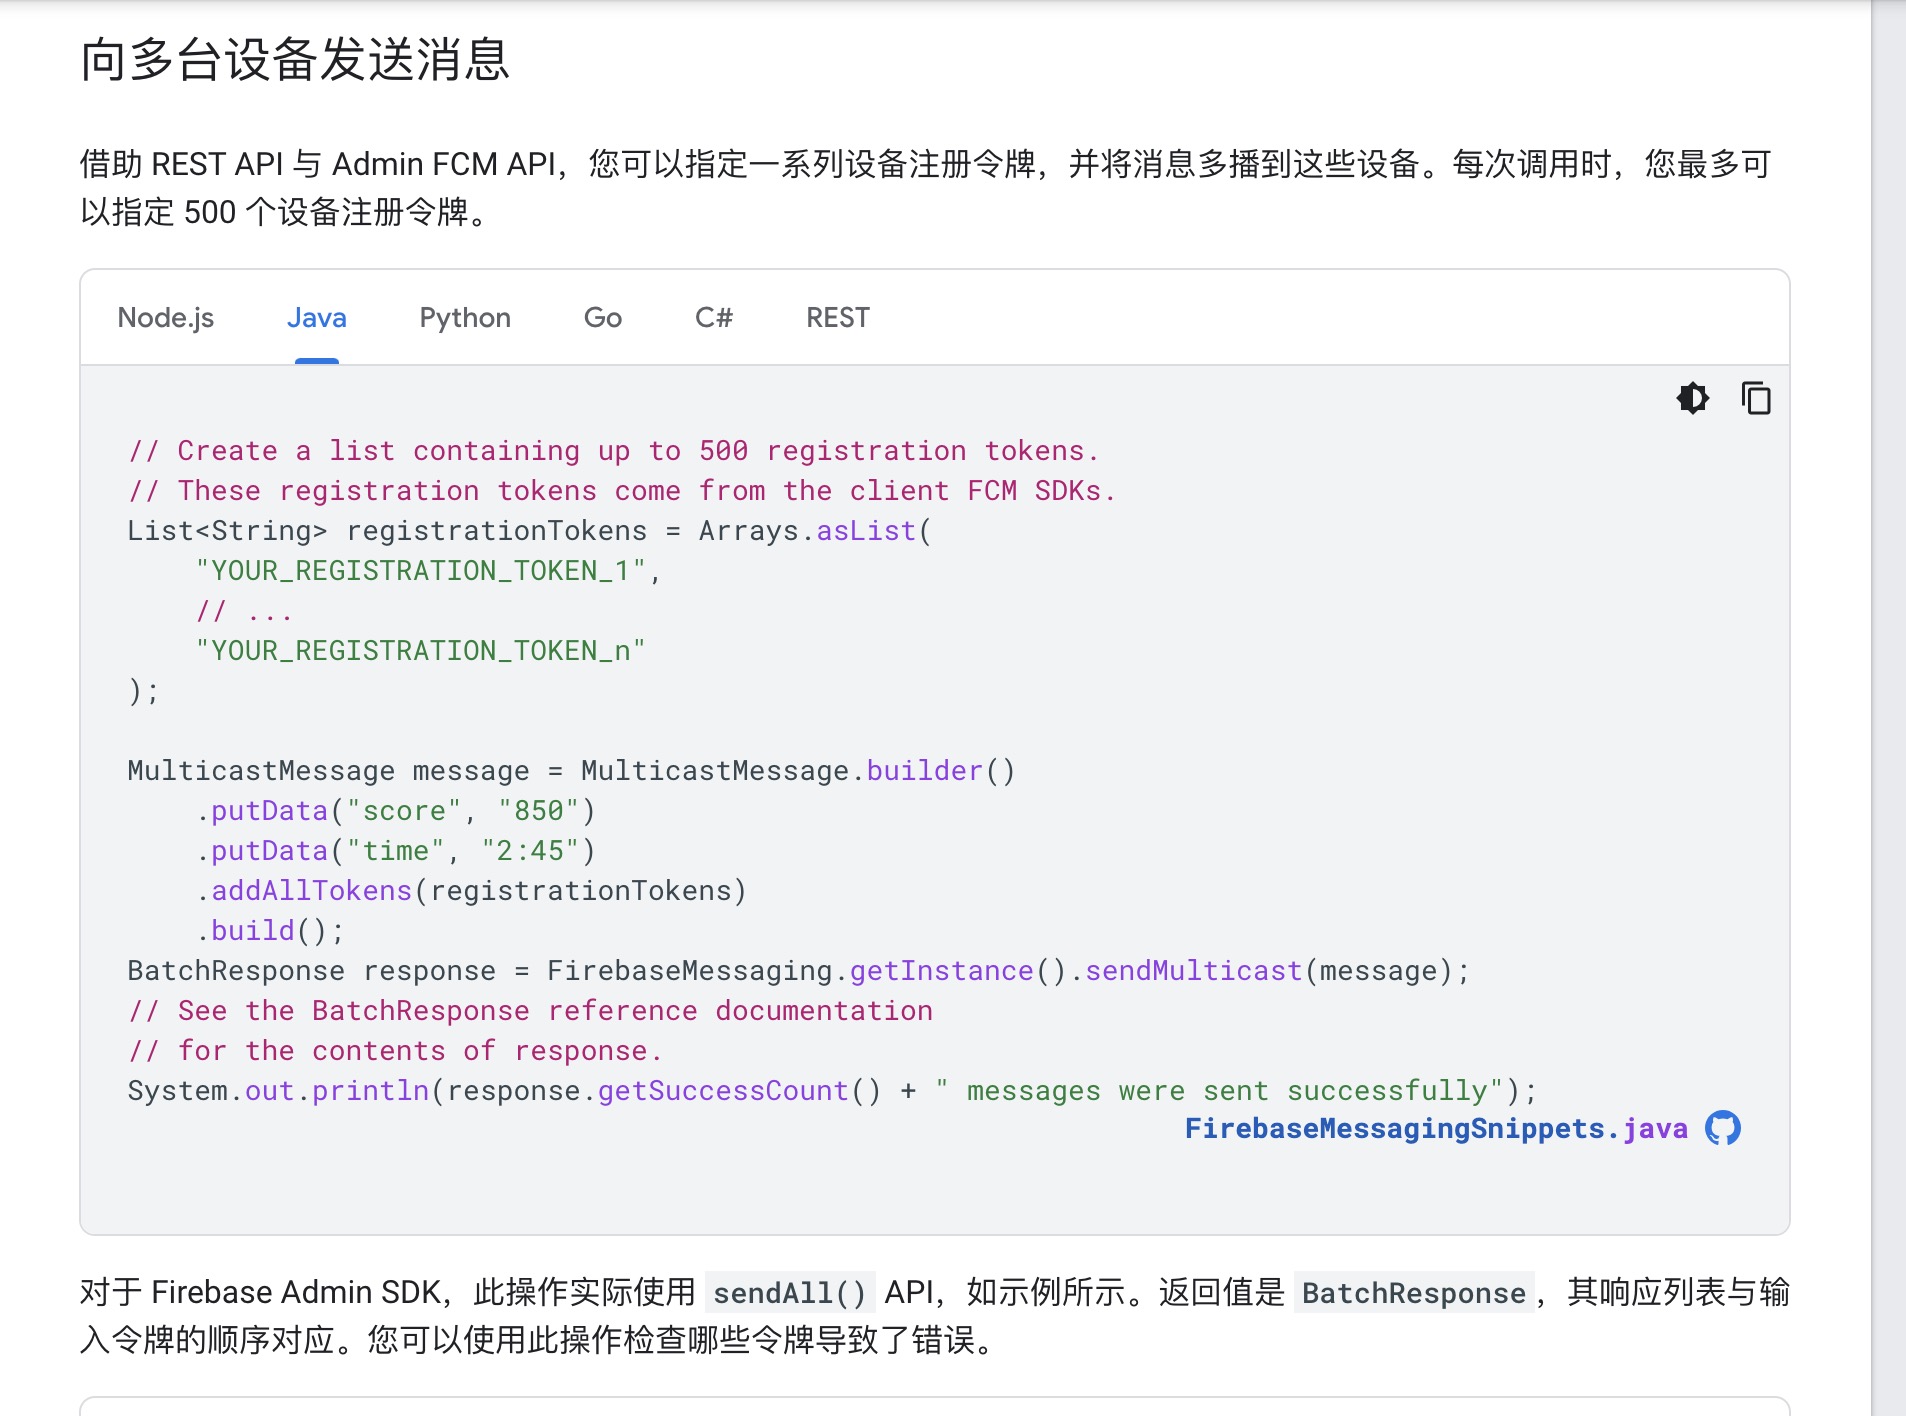Click the "YOUR_REGISTRATION_TOKEN_1" string

point(420,571)
